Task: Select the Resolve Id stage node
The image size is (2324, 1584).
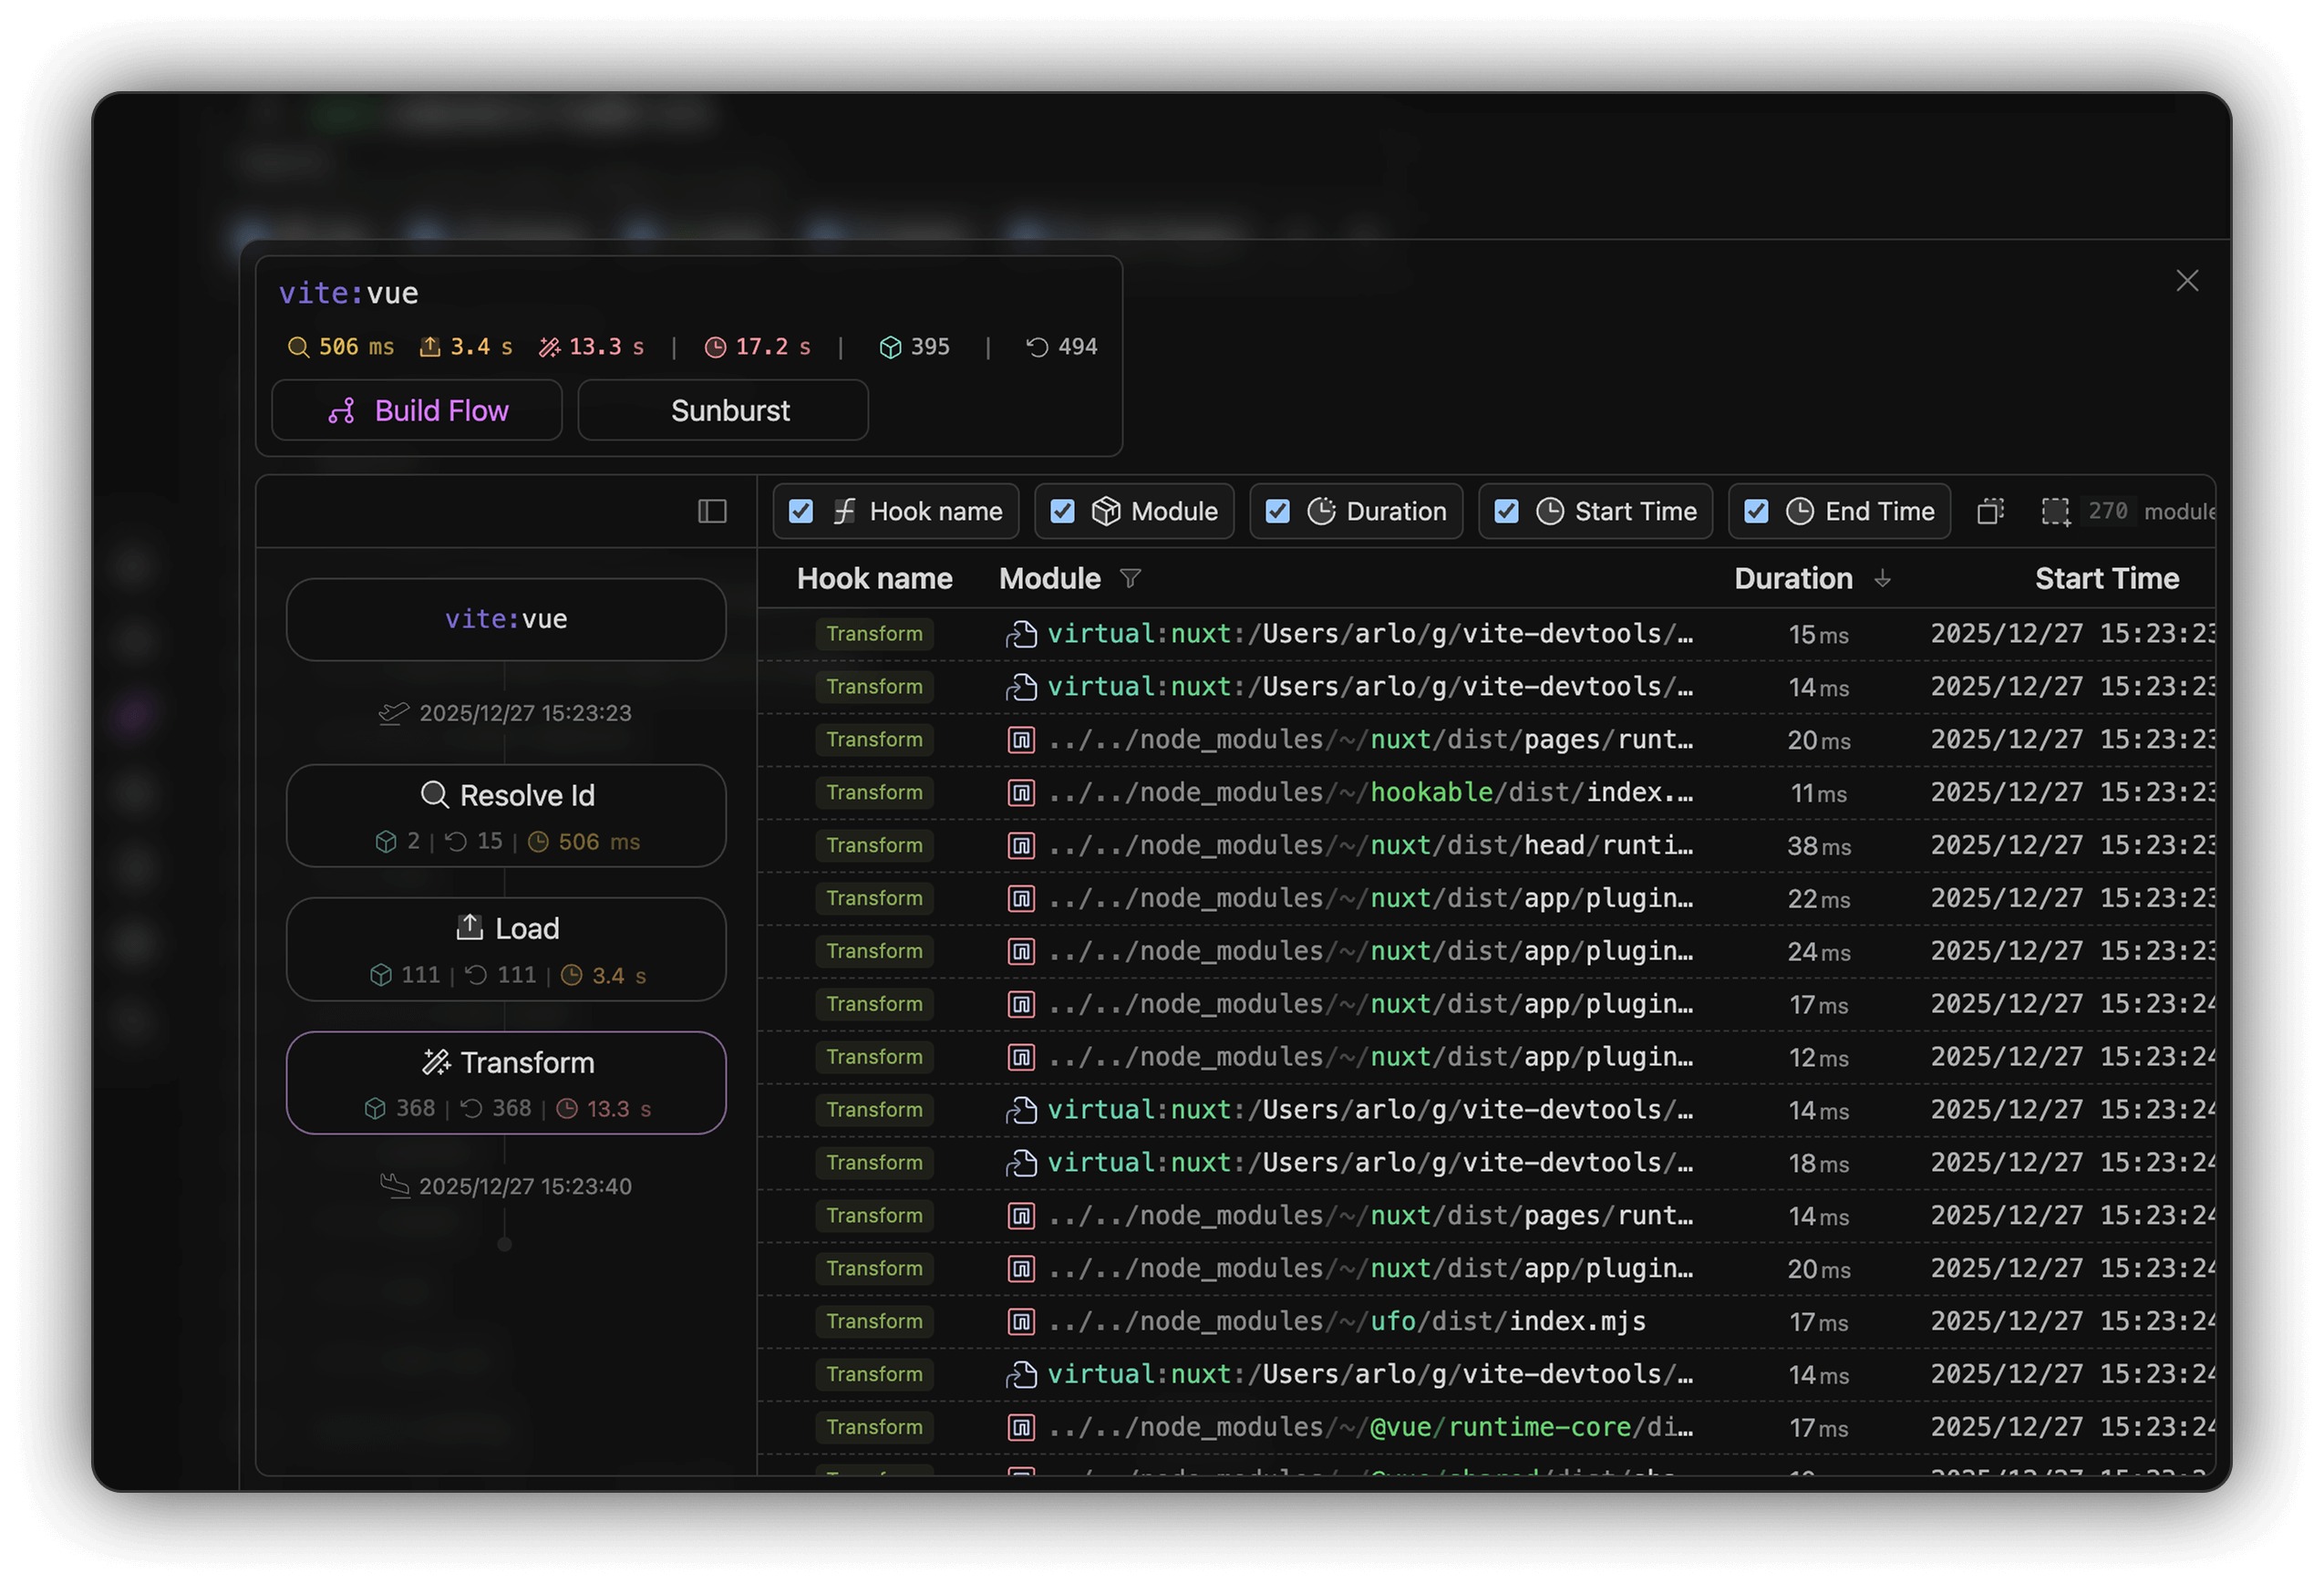Action: 506,816
